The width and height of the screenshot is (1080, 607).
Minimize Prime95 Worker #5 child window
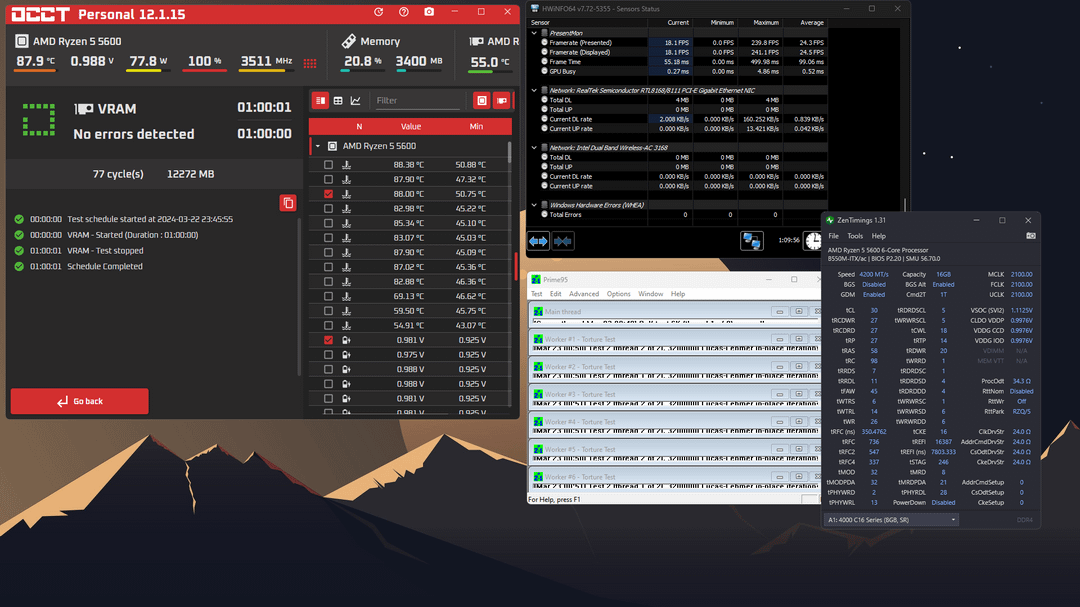[780, 449]
